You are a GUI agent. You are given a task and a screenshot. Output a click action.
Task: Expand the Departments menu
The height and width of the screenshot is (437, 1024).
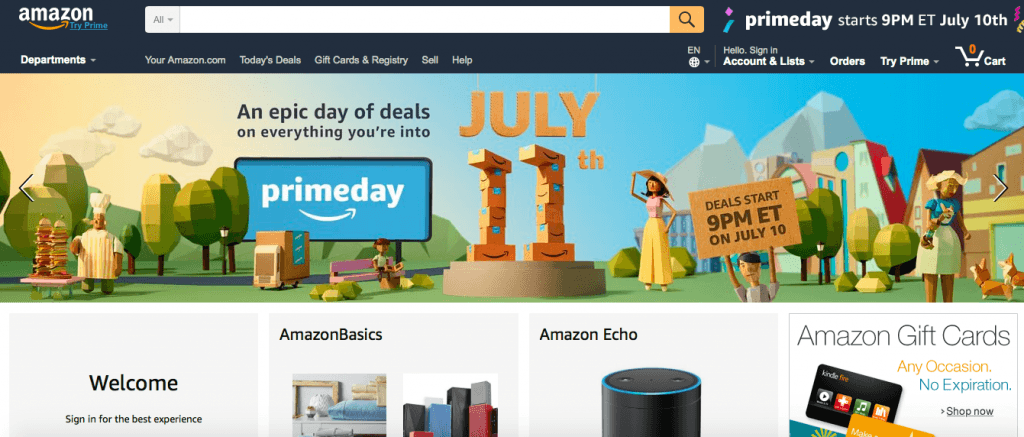click(58, 60)
